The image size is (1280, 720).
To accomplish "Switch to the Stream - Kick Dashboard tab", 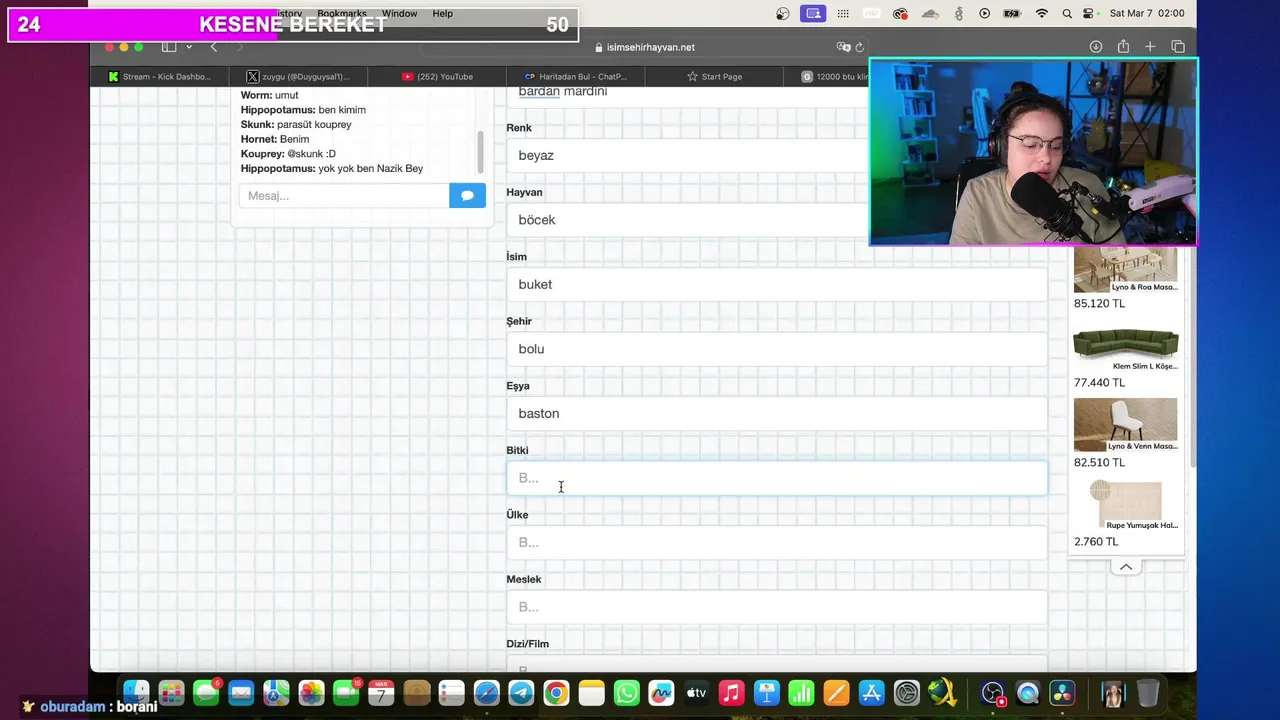I will 159,76.
